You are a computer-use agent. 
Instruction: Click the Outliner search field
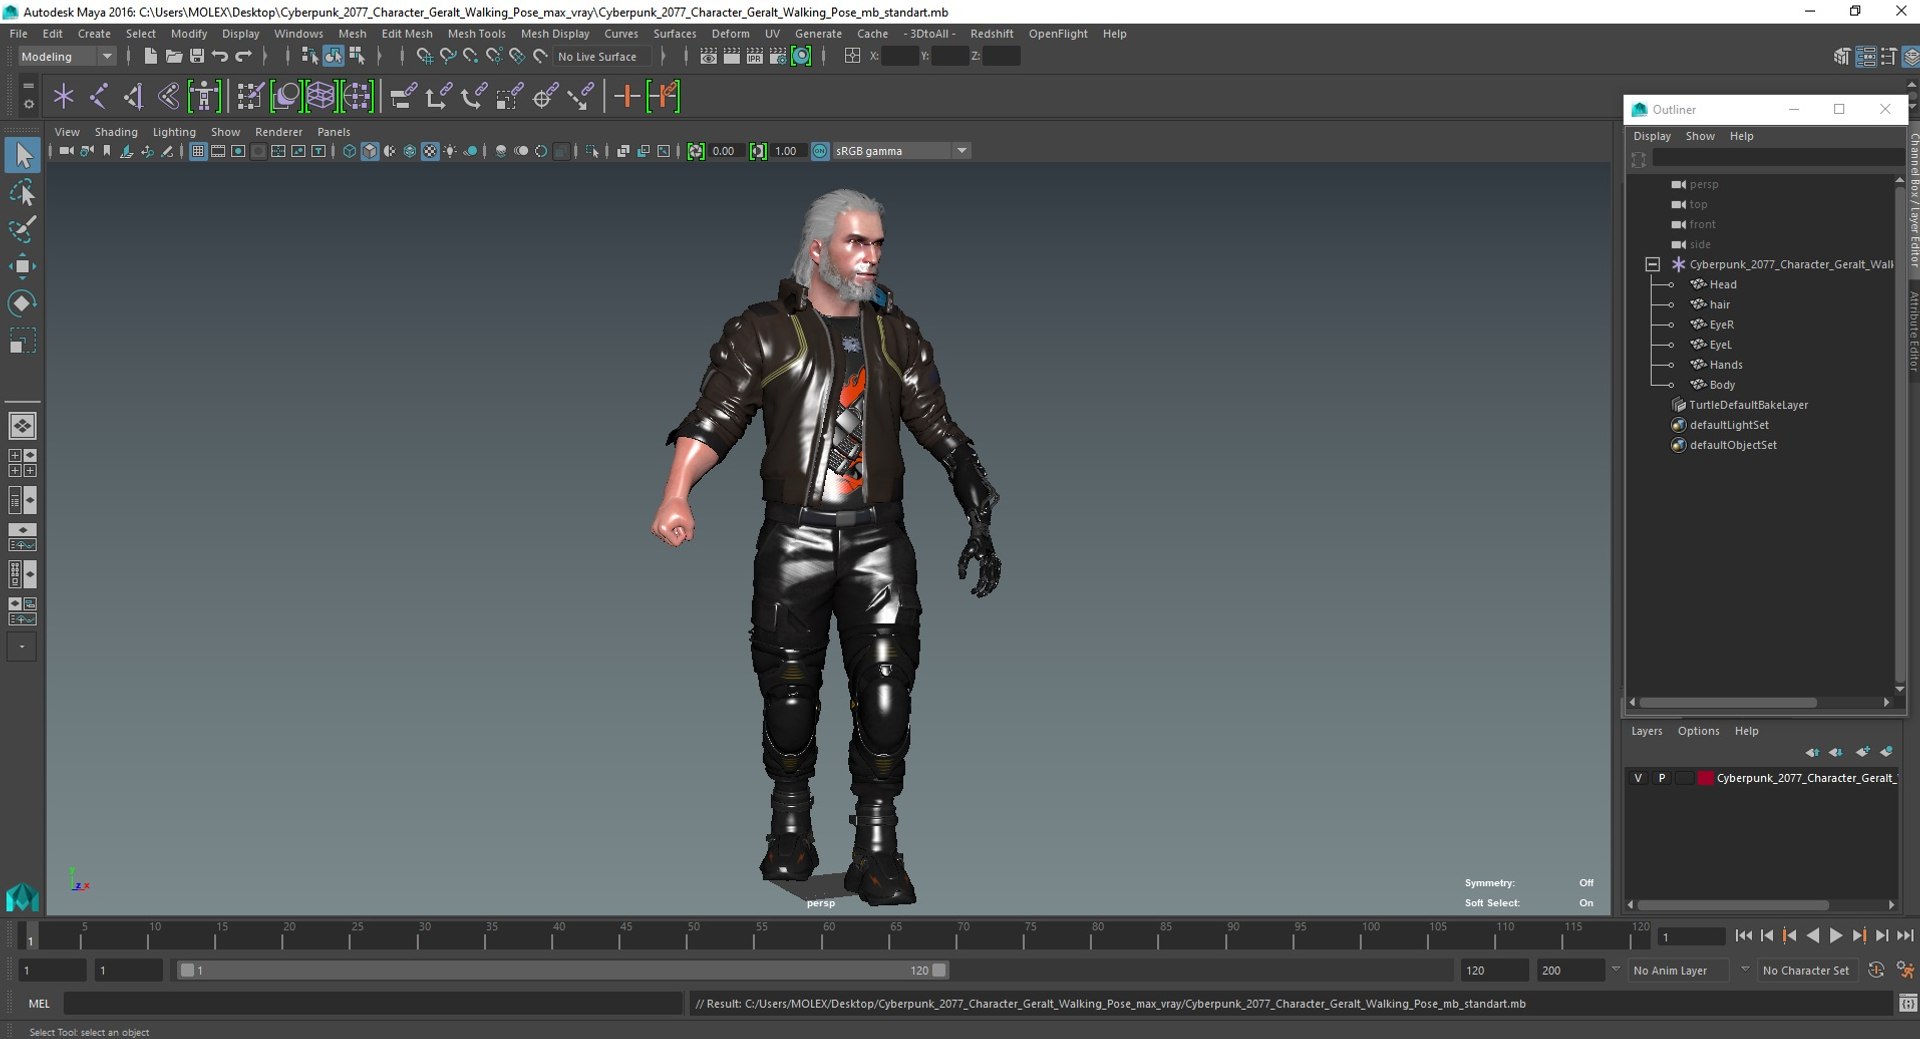click(1777, 158)
